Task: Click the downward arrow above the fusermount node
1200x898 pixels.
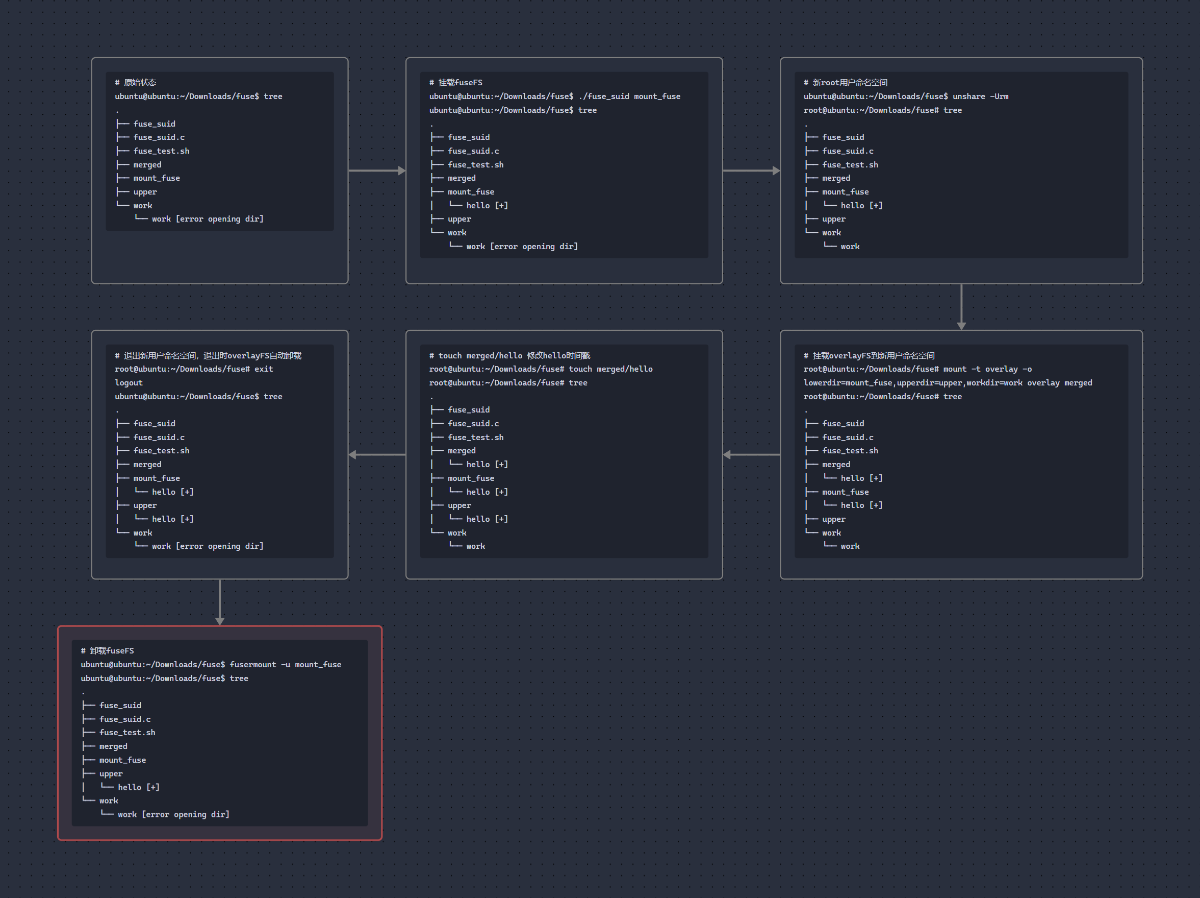Action: [220, 602]
